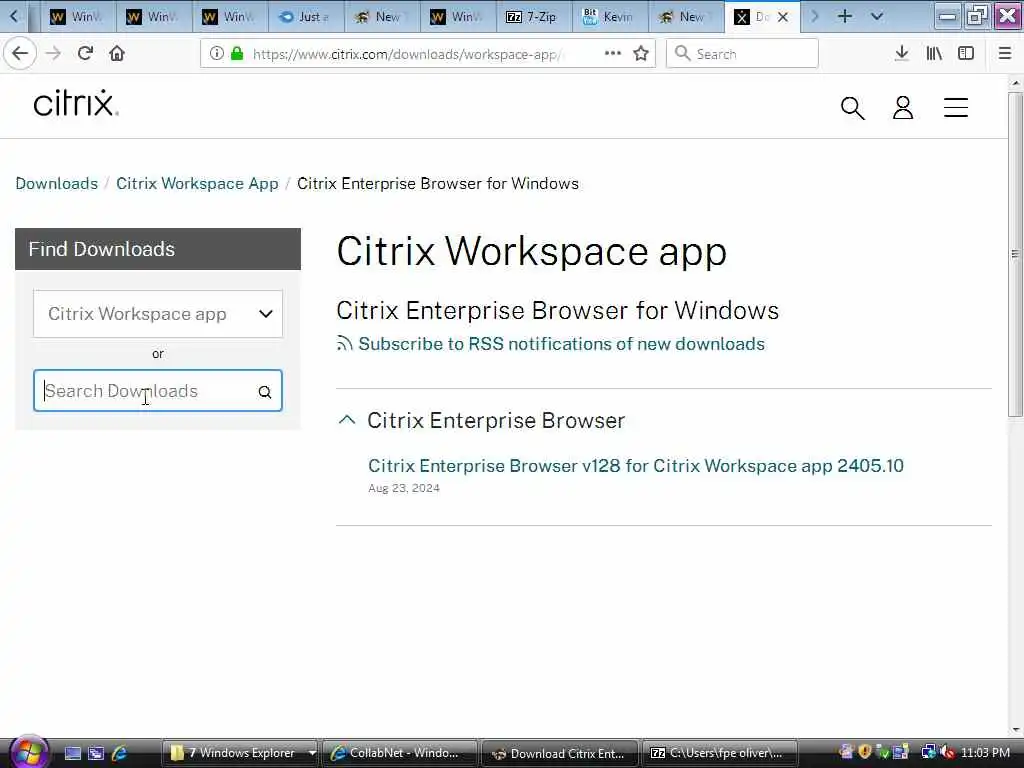Open the Citrix site navigation menu
Viewport: 1024px width, 768px height.
click(x=955, y=108)
